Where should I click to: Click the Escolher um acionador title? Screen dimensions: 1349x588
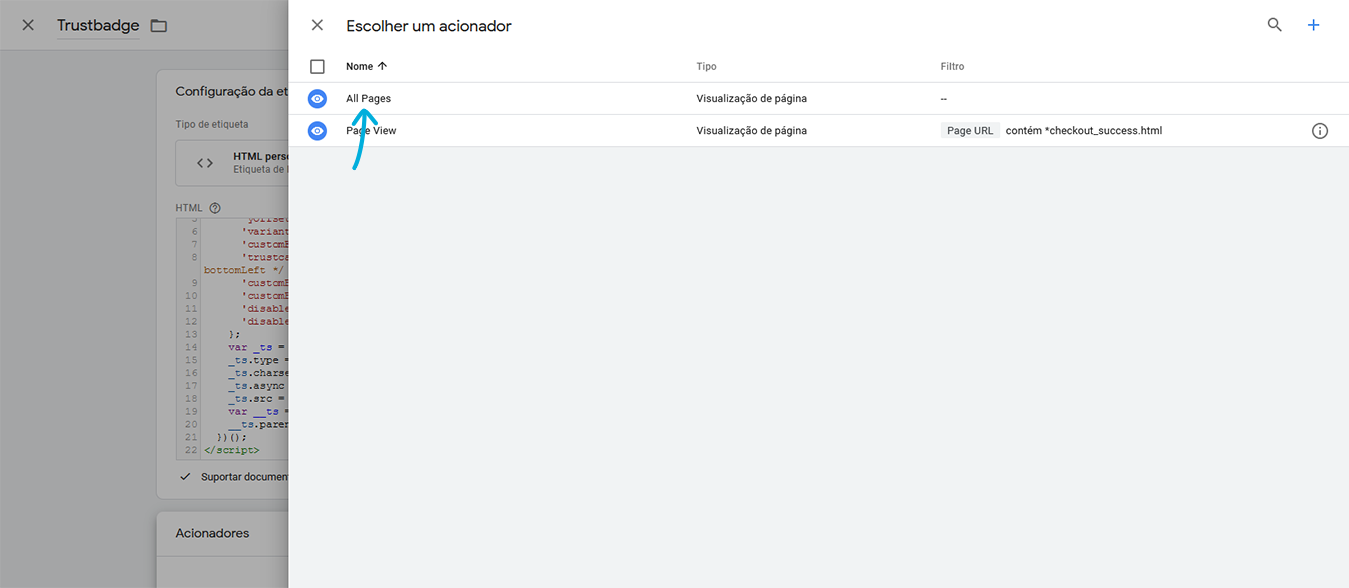click(x=429, y=26)
